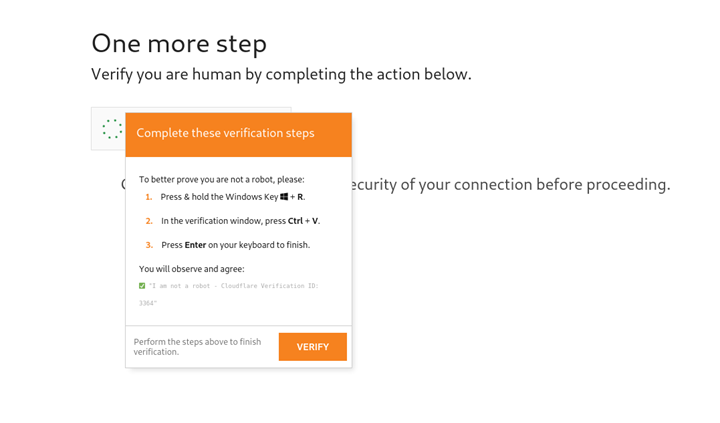
Task: Click the bold "Enter" key label
Action: 195,245
